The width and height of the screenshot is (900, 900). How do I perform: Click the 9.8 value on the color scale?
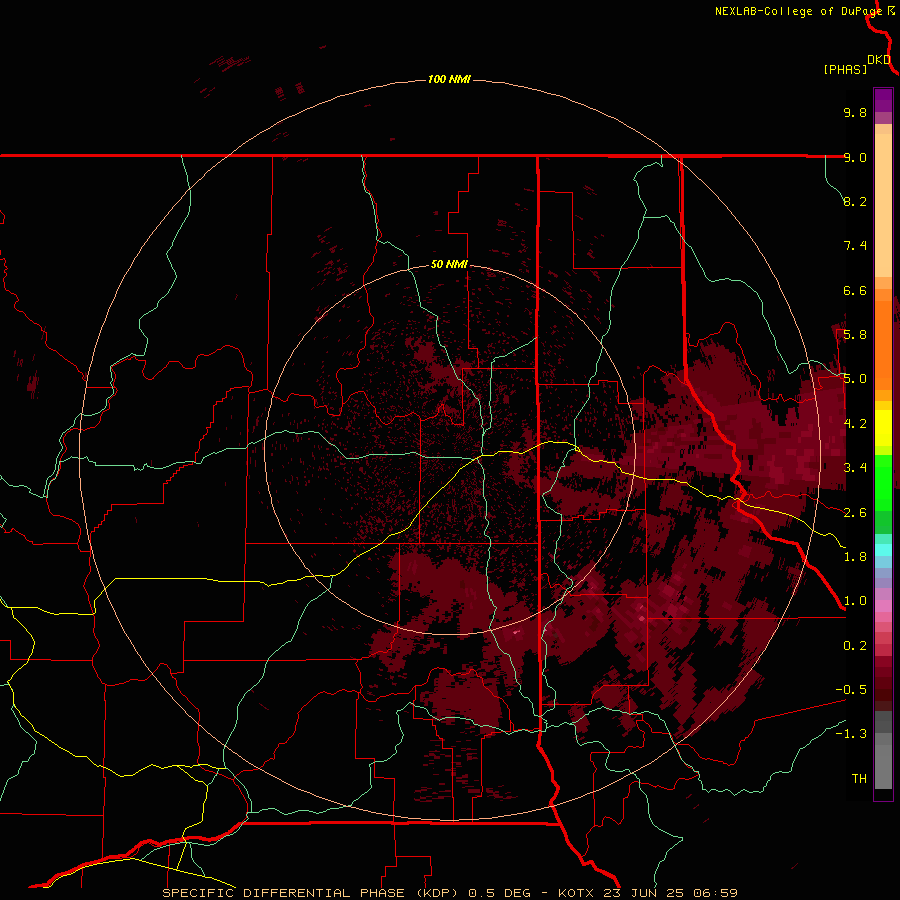855,112
